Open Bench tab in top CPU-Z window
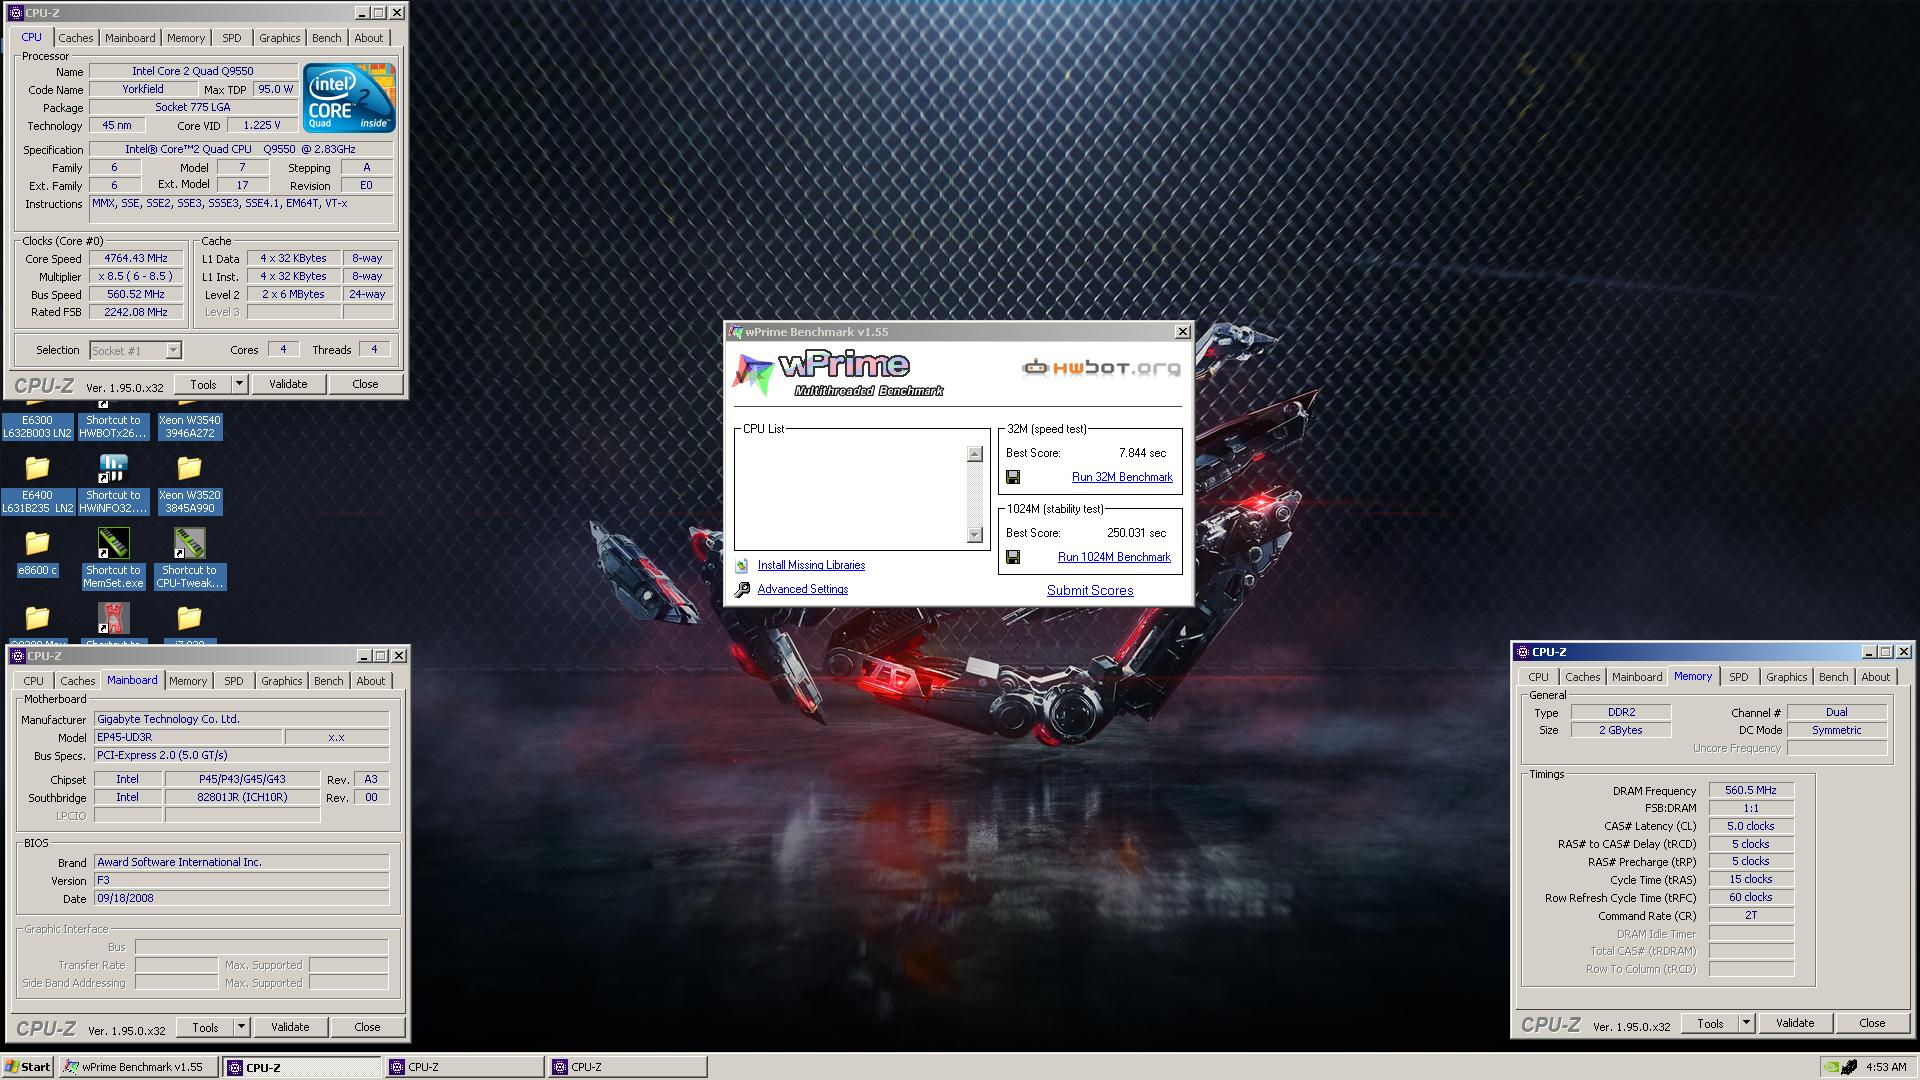The width and height of the screenshot is (1920, 1080). (326, 38)
